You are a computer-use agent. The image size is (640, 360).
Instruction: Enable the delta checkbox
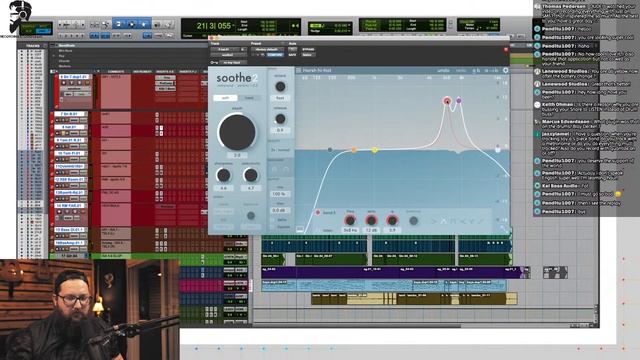pyautogui.click(x=273, y=220)
